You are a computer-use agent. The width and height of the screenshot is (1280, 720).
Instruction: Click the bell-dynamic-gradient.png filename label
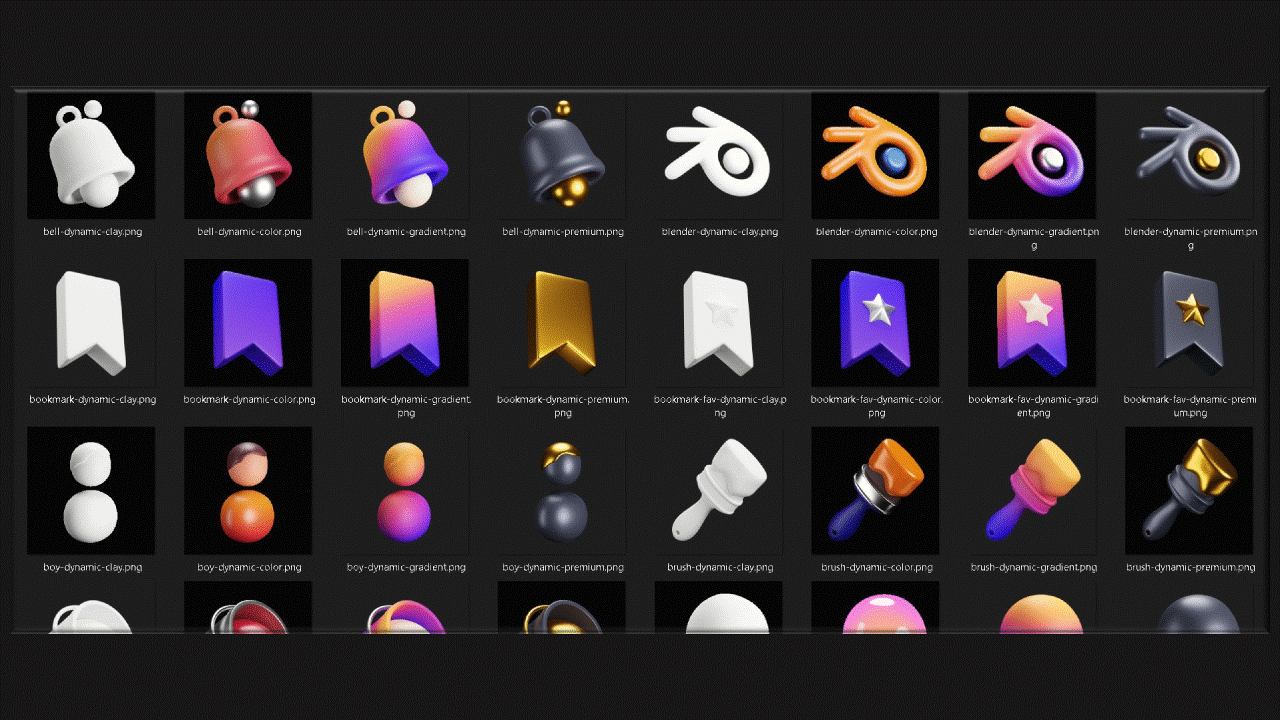[406, 232]
